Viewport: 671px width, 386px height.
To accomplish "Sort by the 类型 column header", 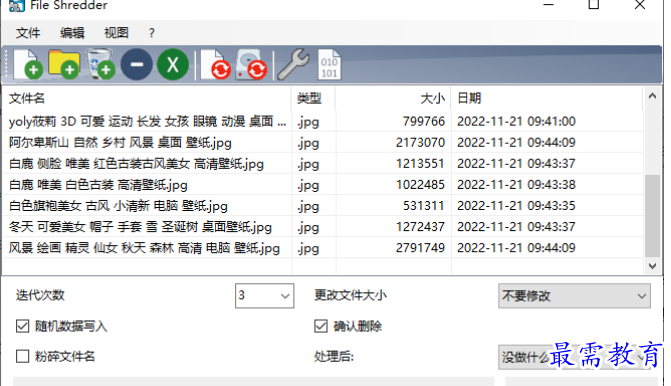I will pos(313,98).
